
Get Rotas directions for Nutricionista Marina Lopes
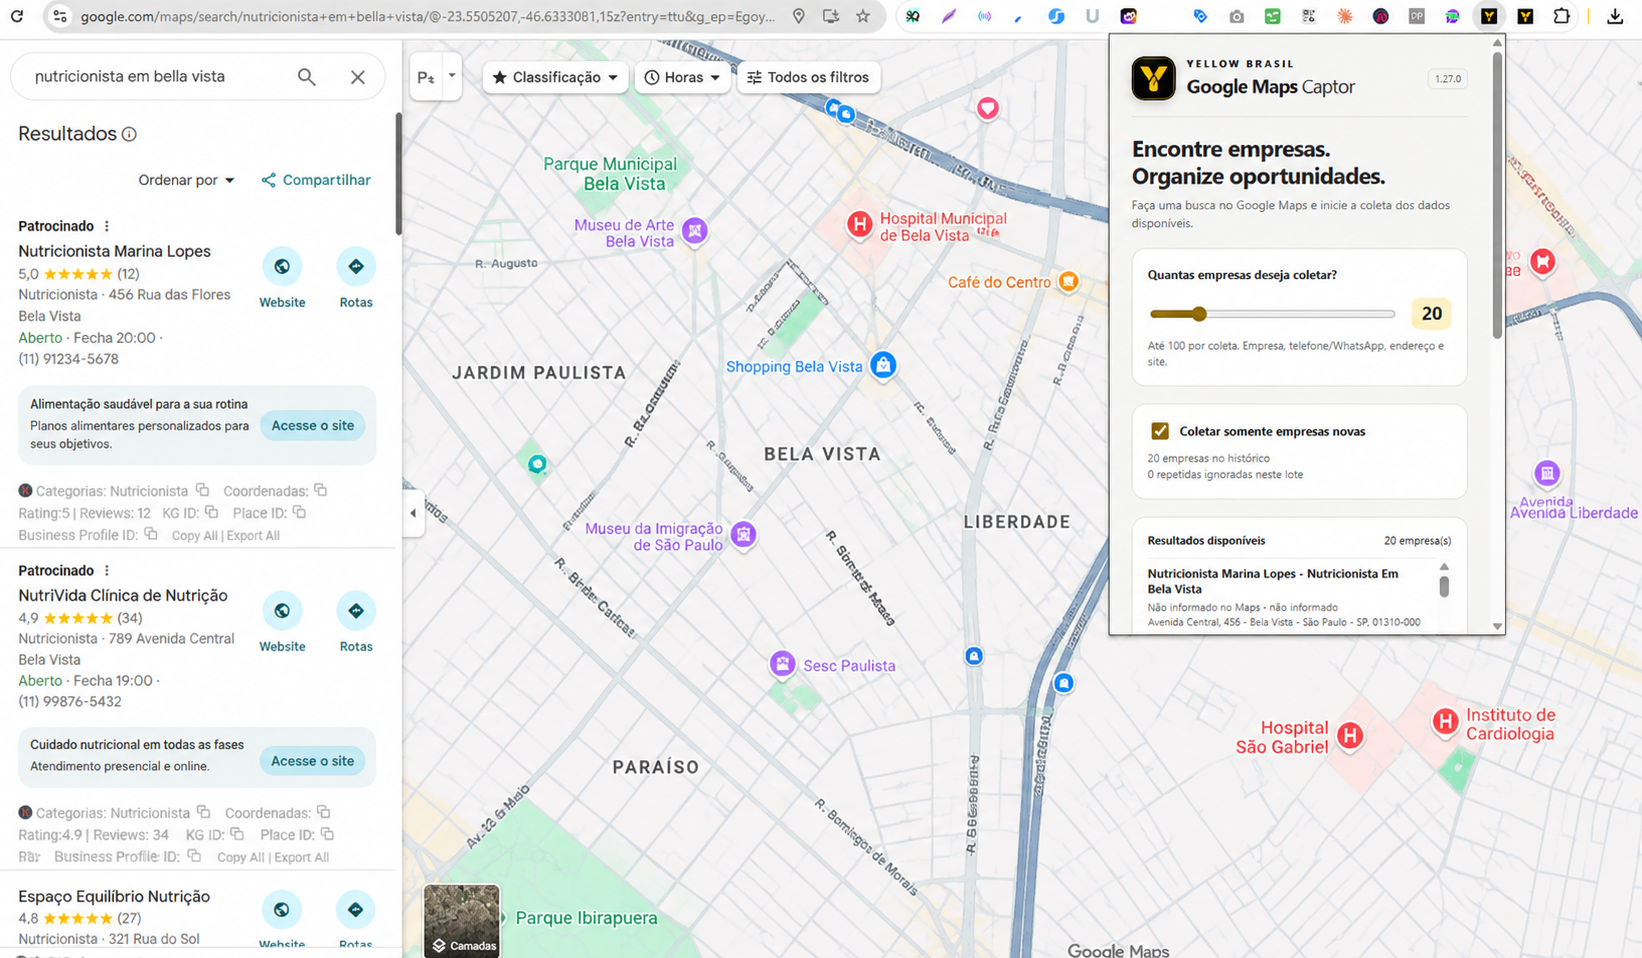356,267
